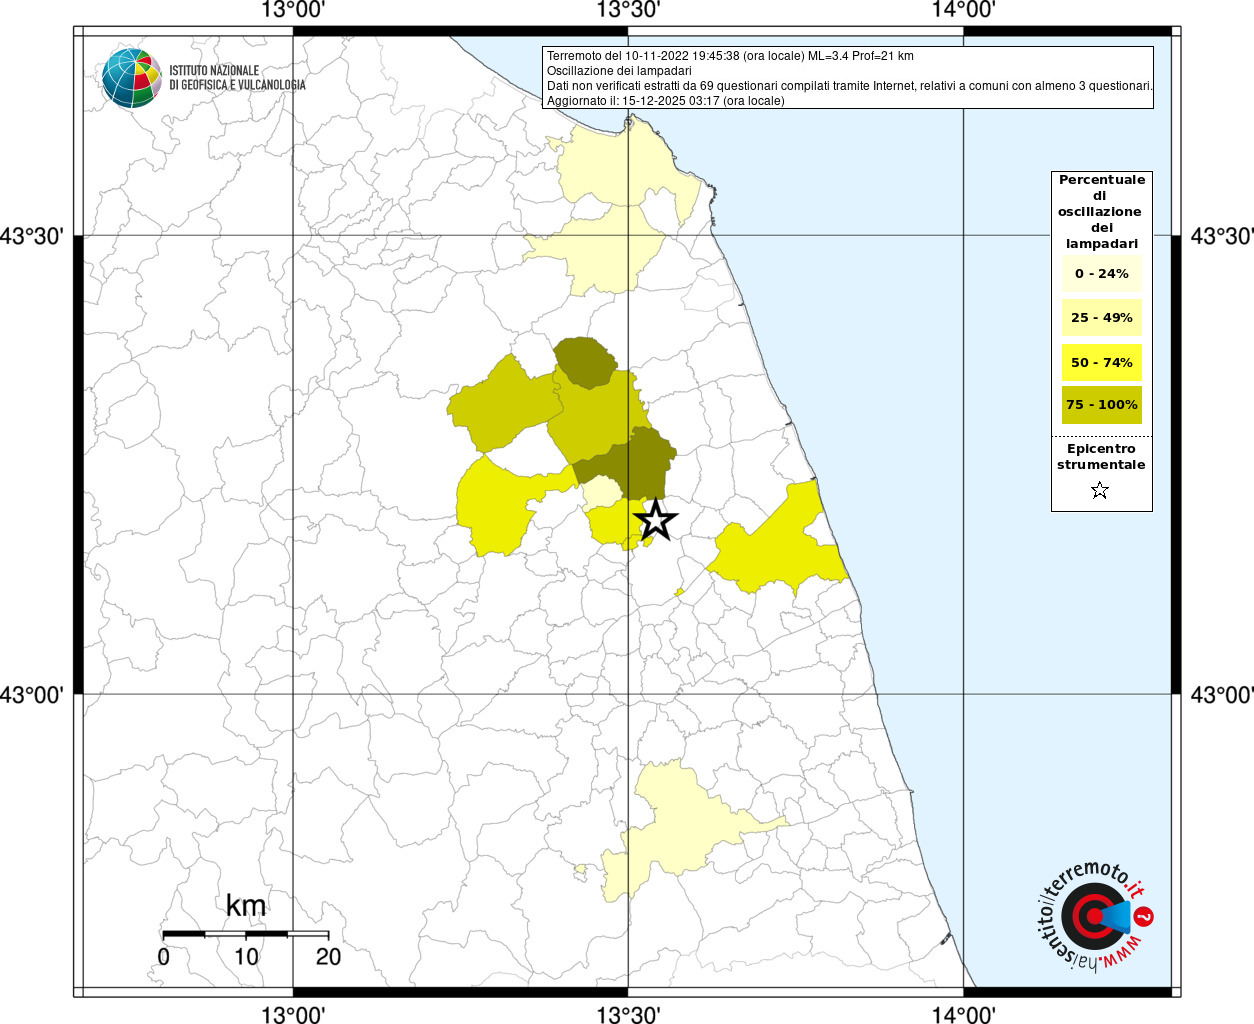
Task: Click the red question mark bubble
Action: [1145, 916]
